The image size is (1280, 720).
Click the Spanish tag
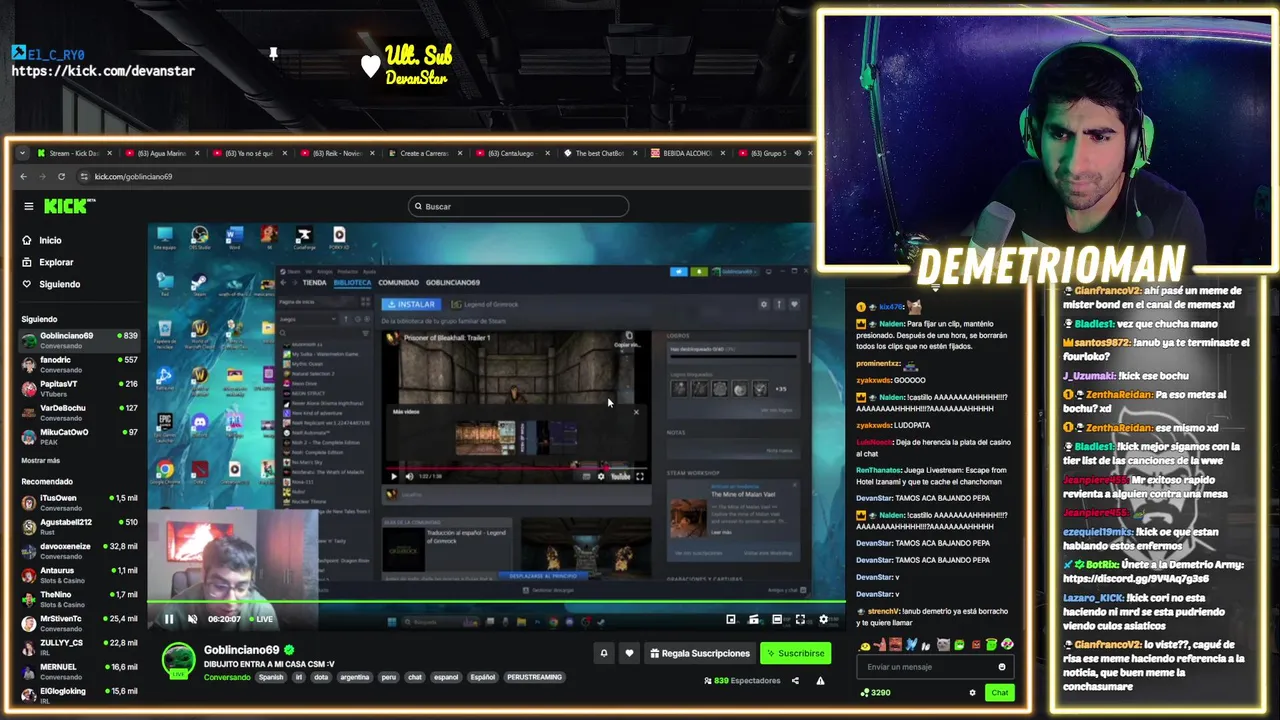[x=271, y=677]
